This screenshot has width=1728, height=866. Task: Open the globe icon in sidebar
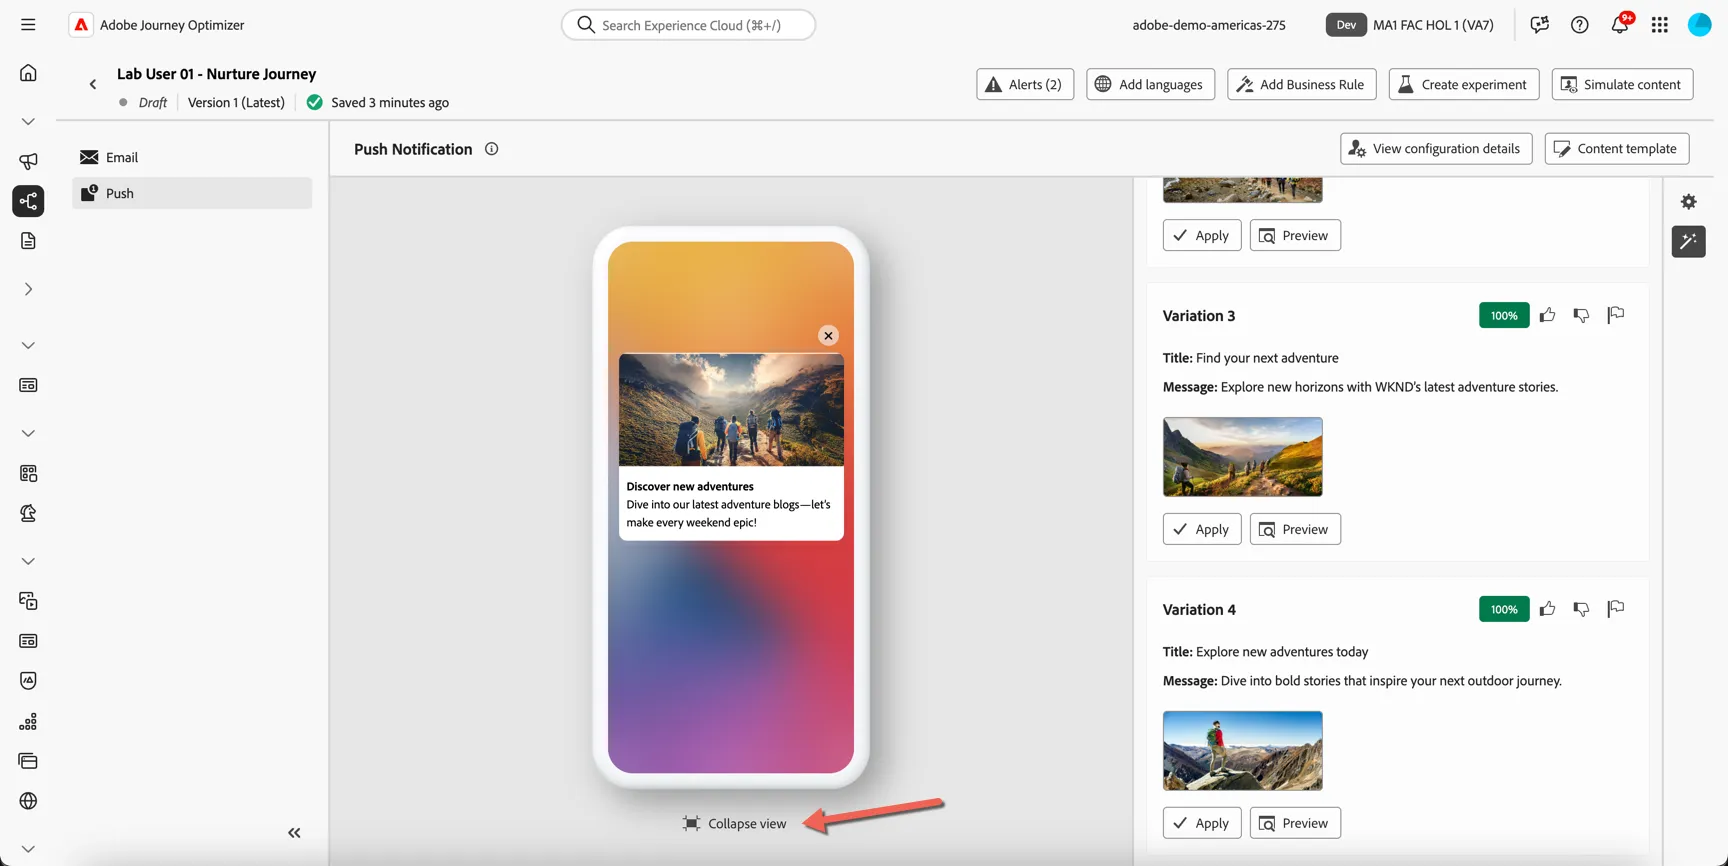(28, 801)
